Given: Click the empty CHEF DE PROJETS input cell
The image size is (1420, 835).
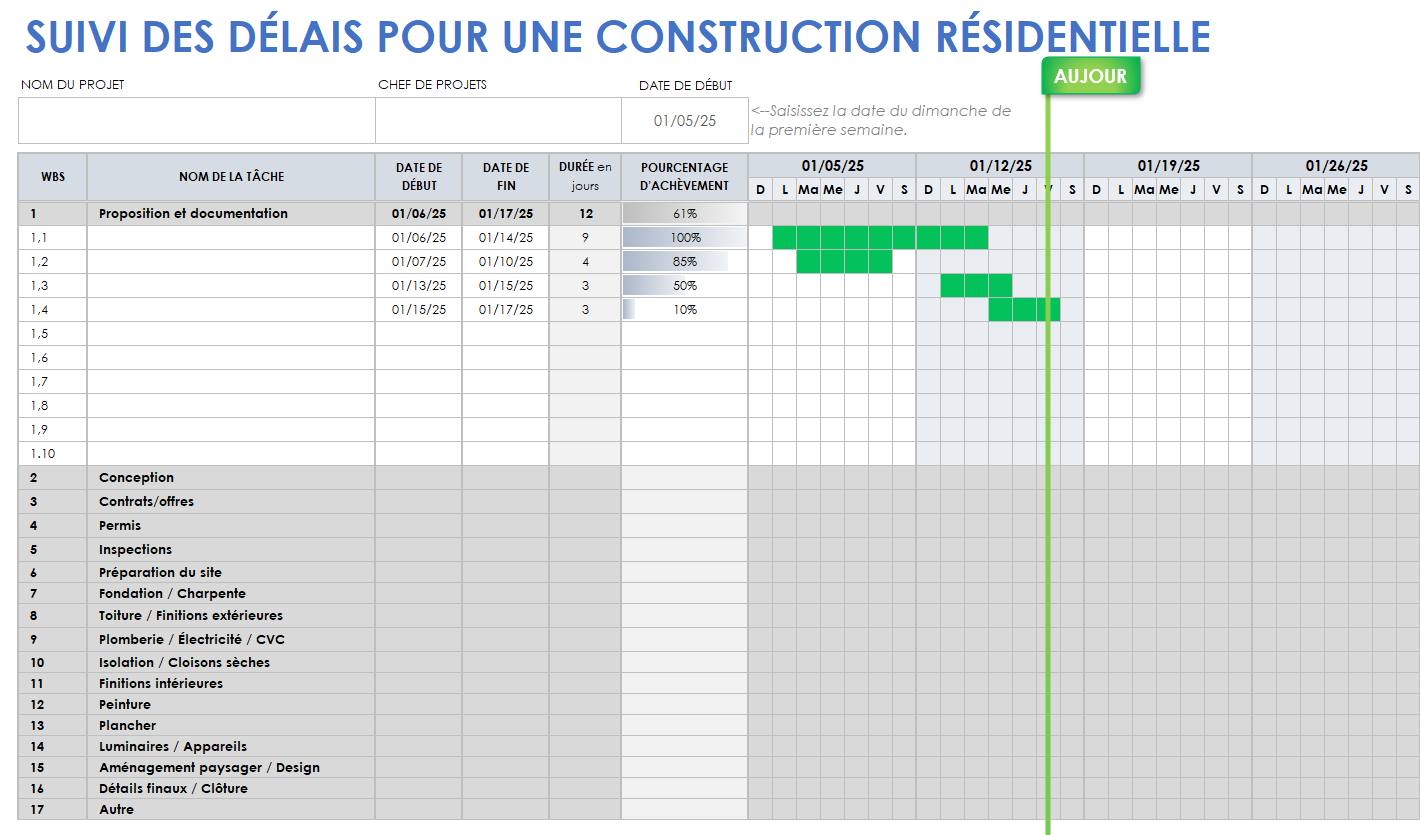Looking at the screenshot, I should [498, 121].
